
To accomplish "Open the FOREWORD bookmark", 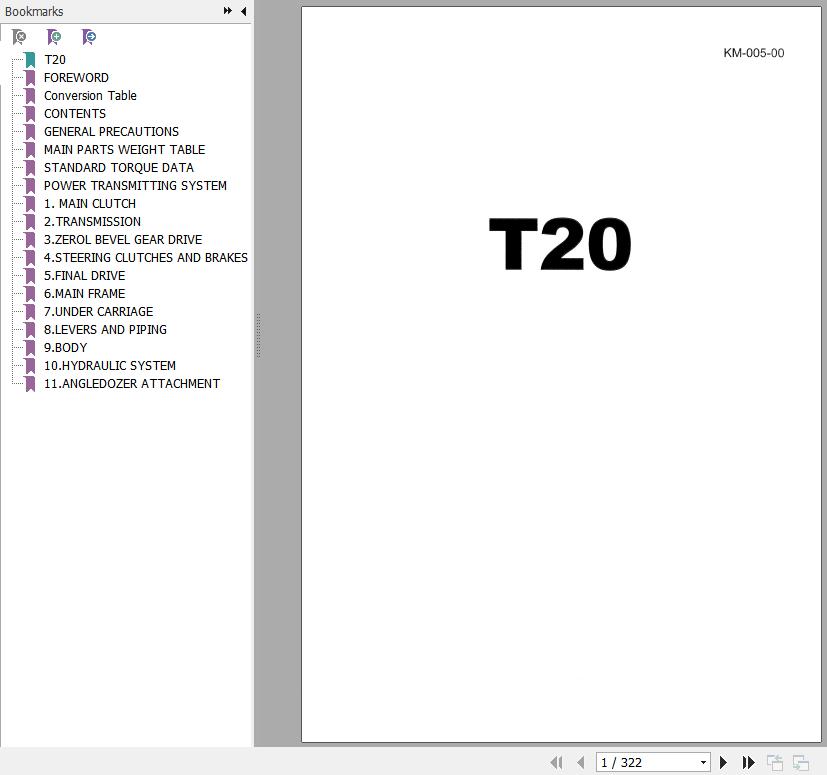I will (x=76, y=78).
